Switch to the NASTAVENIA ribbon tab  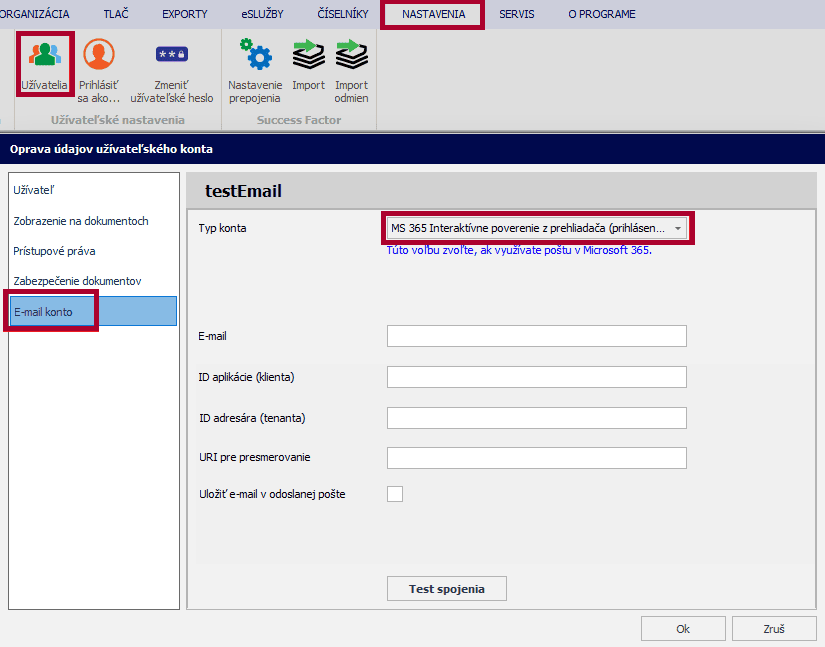[x=433, y=14]
